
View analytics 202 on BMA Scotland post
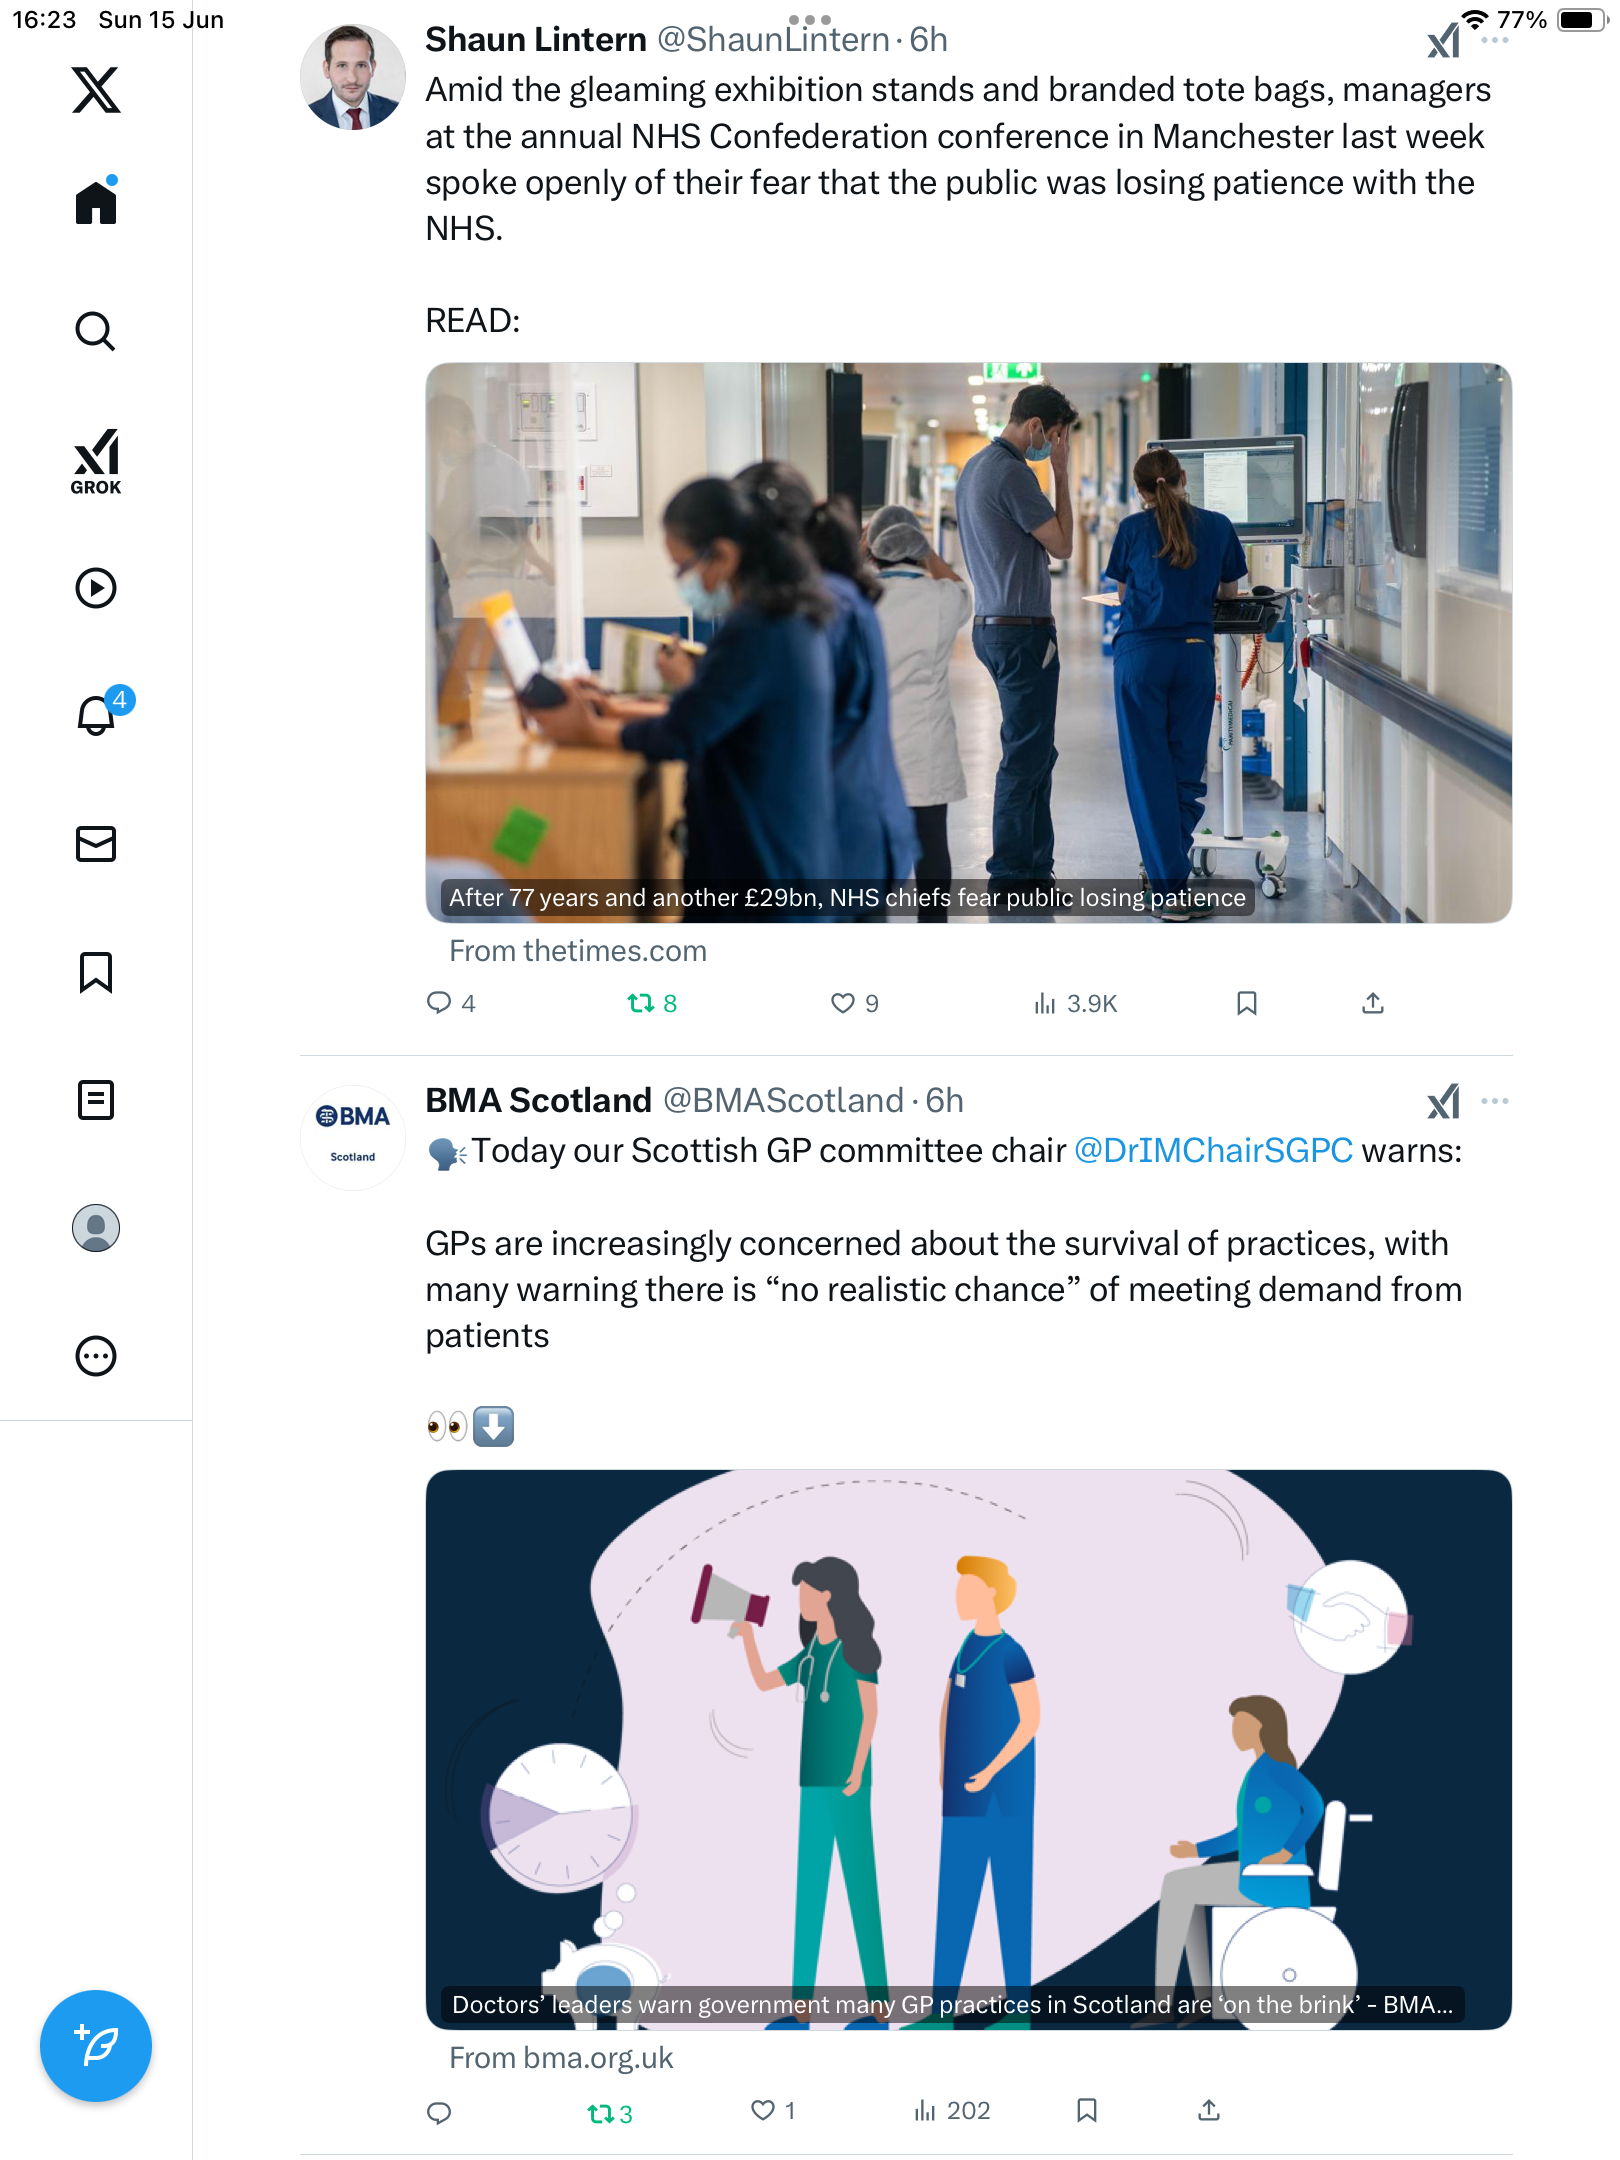click(x=952, y=2110)
